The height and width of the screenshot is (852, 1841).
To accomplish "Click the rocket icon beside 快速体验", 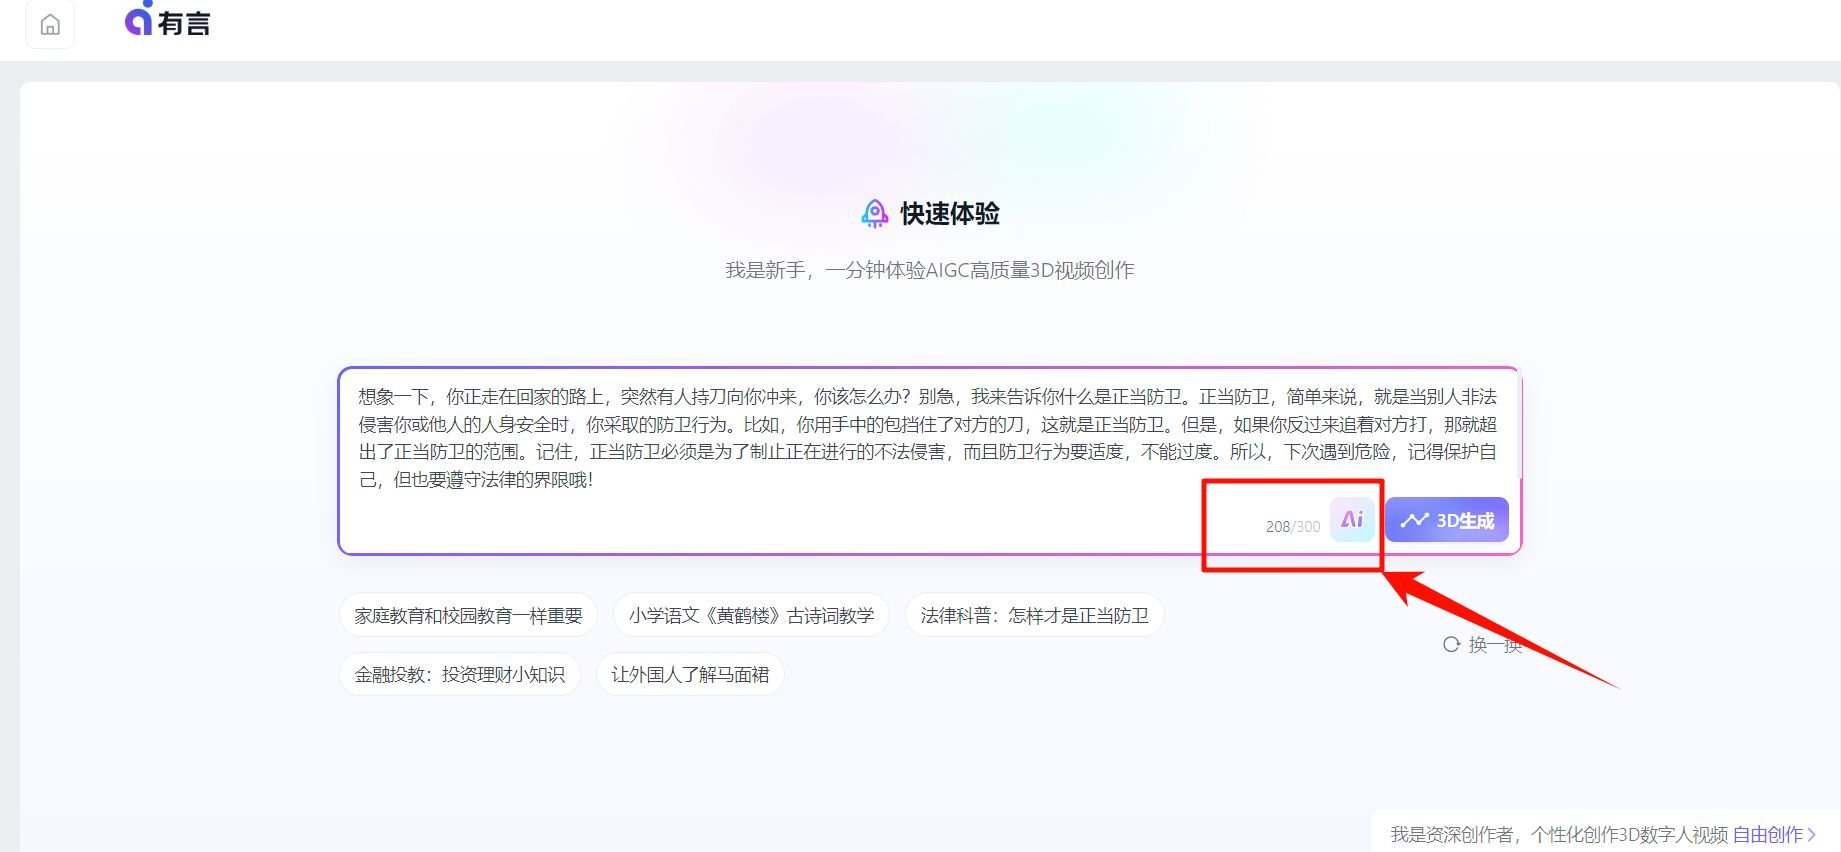I will pyautogui.click(x=874, y=214).
